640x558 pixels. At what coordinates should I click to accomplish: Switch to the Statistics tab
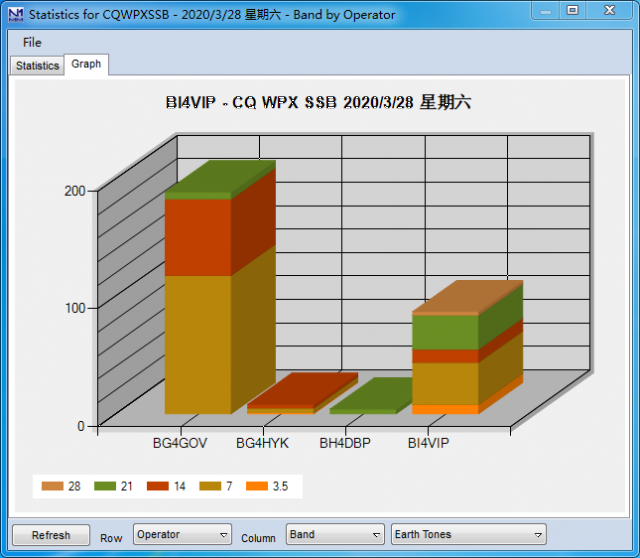tap(37, 65)
